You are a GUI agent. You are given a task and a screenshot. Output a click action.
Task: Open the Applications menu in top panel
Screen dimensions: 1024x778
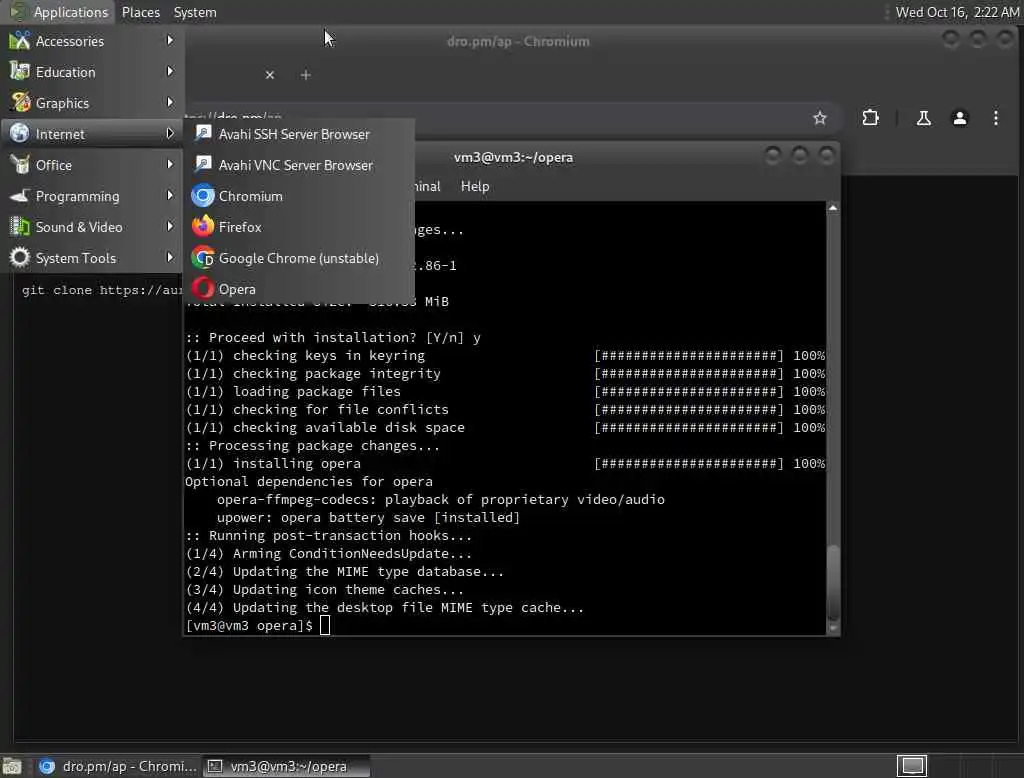pos(71,12)
